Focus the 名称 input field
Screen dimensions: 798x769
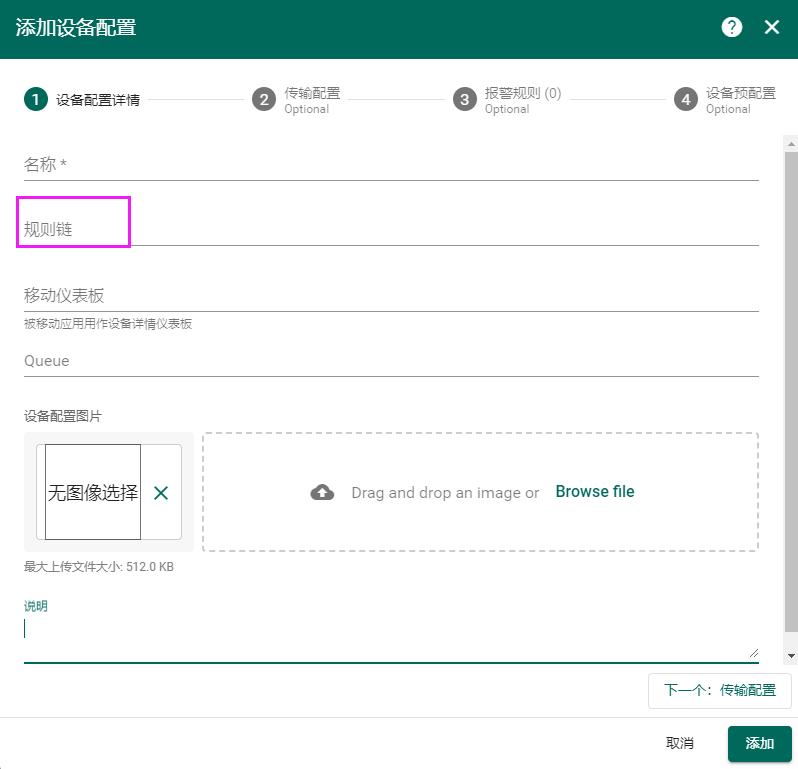[391, 164]
